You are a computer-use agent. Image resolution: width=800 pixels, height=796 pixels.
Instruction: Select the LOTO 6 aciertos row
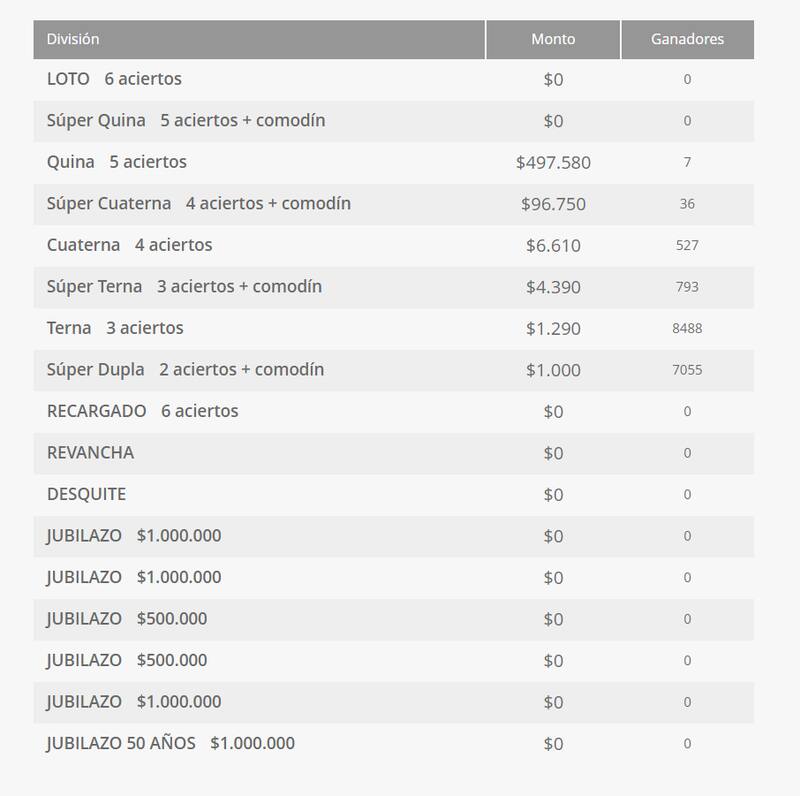coord(114,78)
